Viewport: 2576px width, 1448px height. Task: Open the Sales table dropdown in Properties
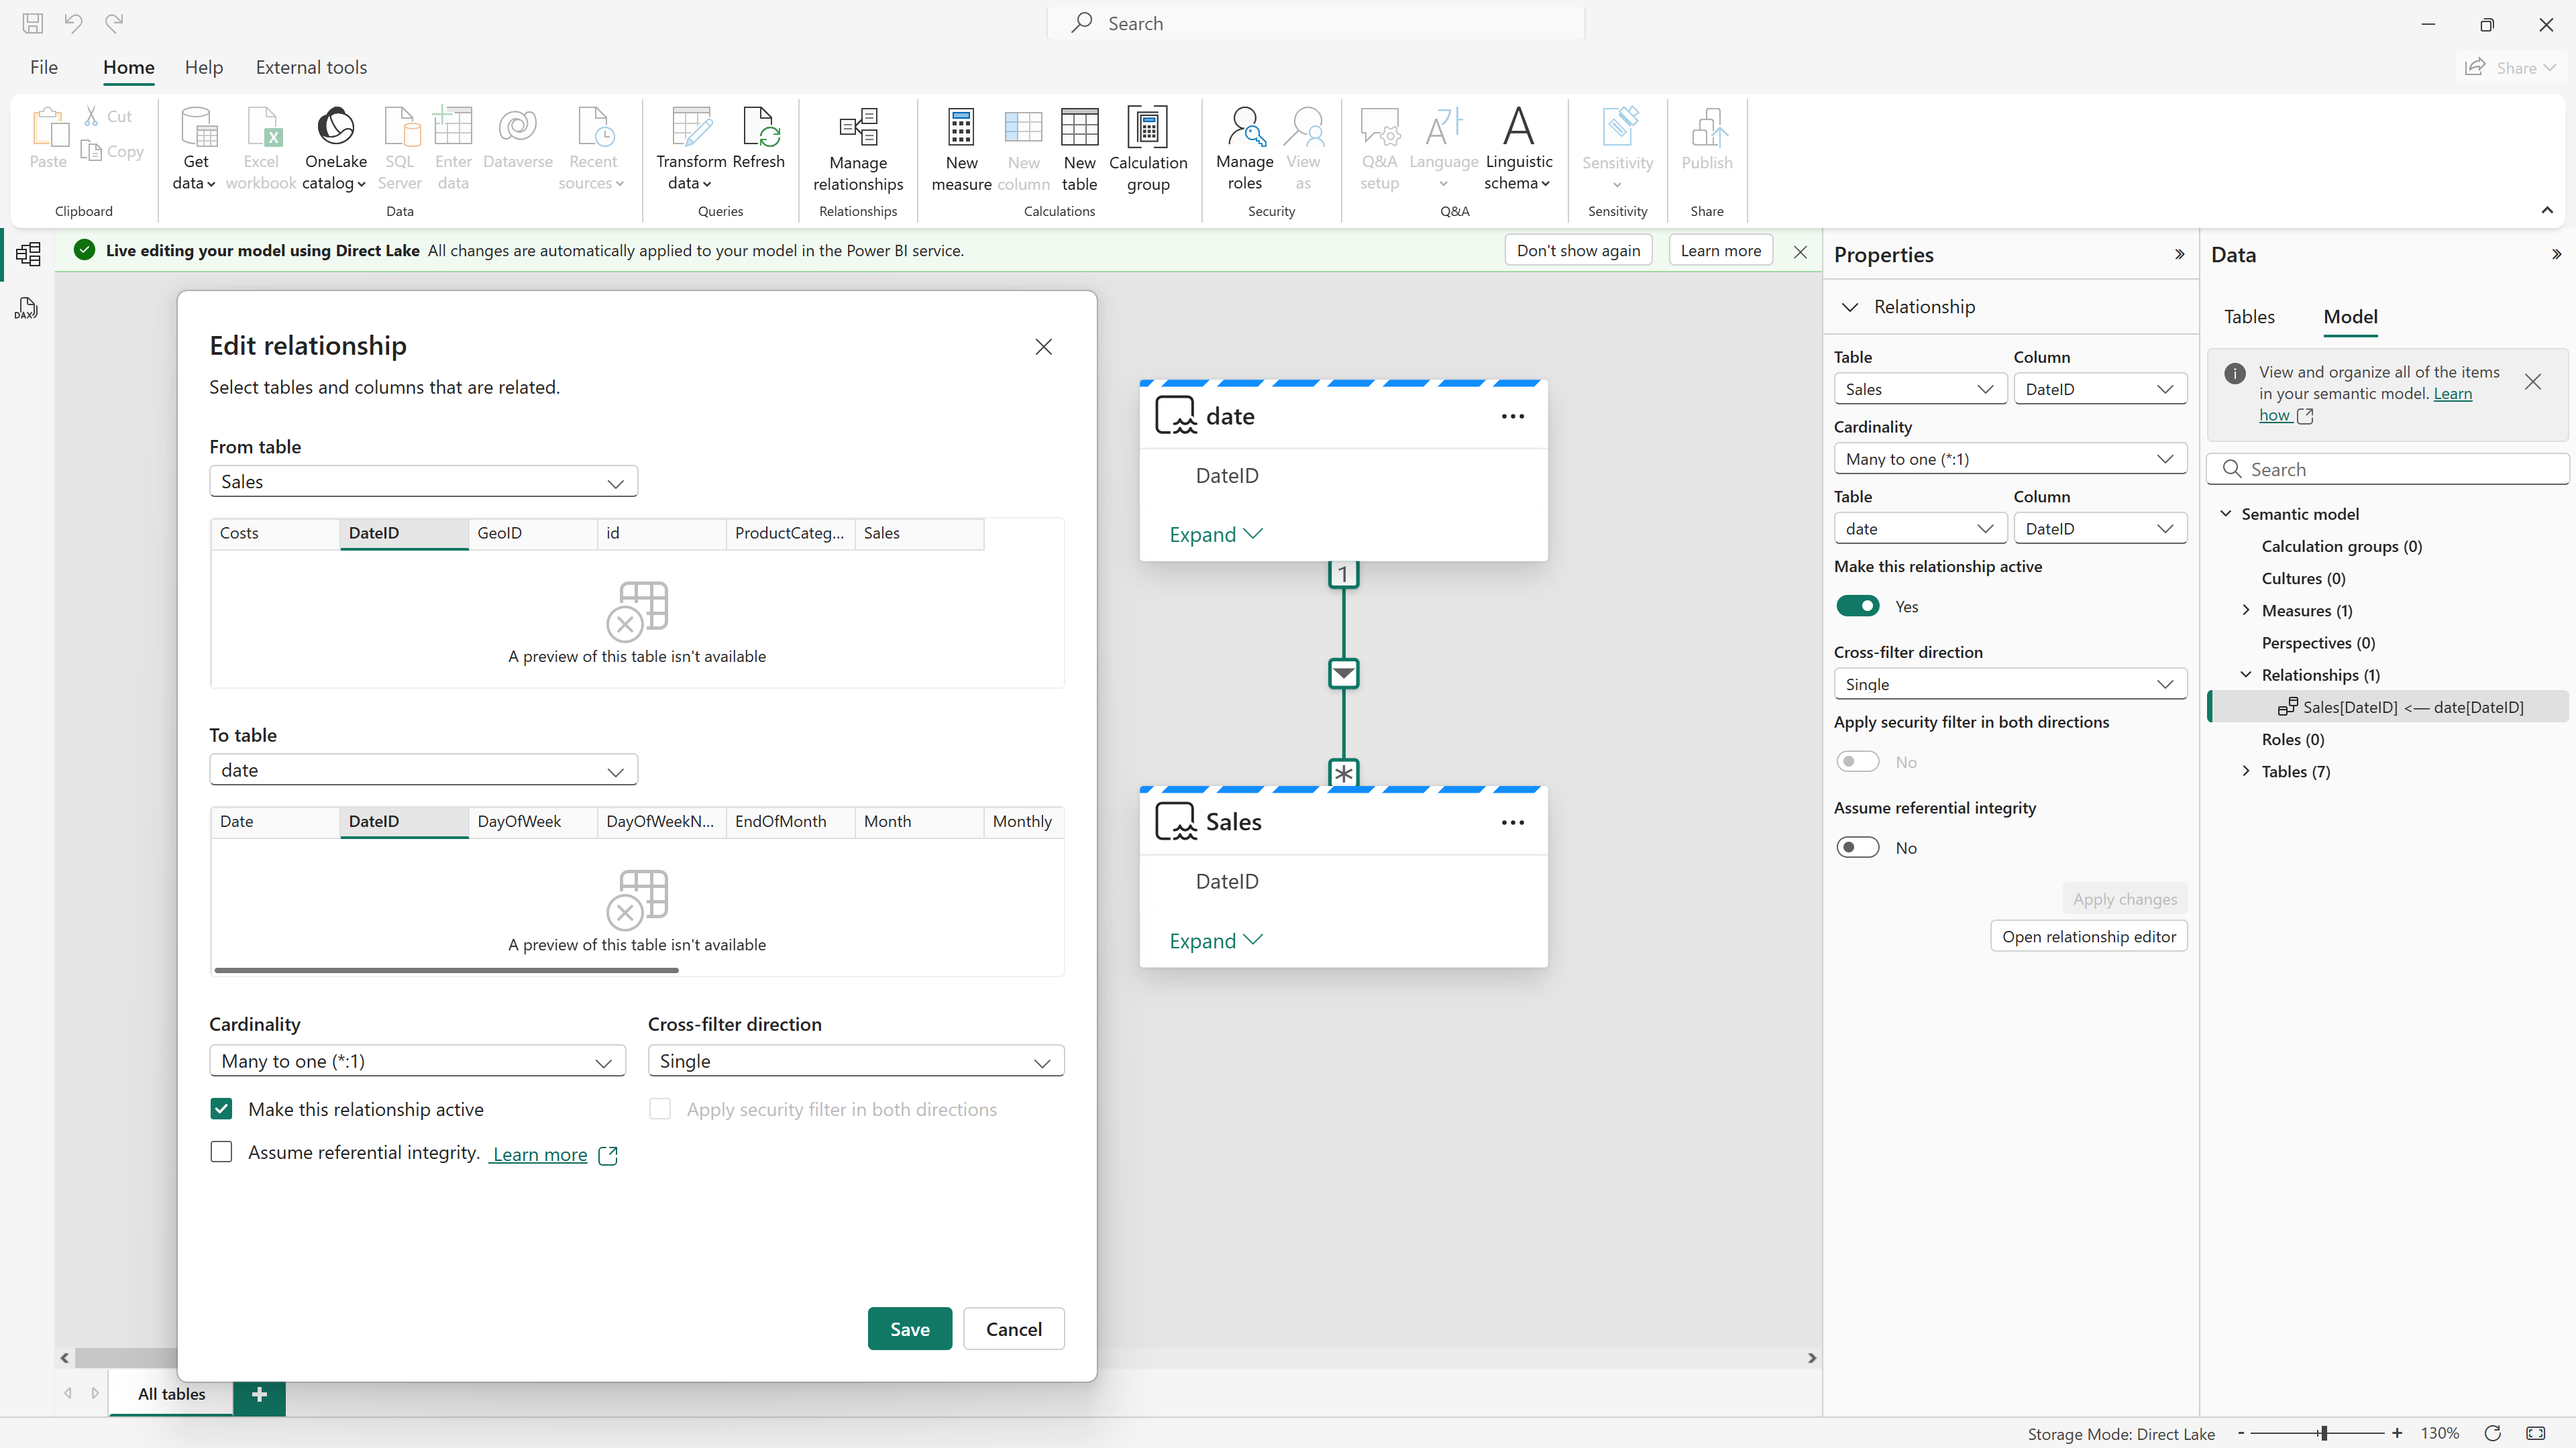click(1920, 389)
